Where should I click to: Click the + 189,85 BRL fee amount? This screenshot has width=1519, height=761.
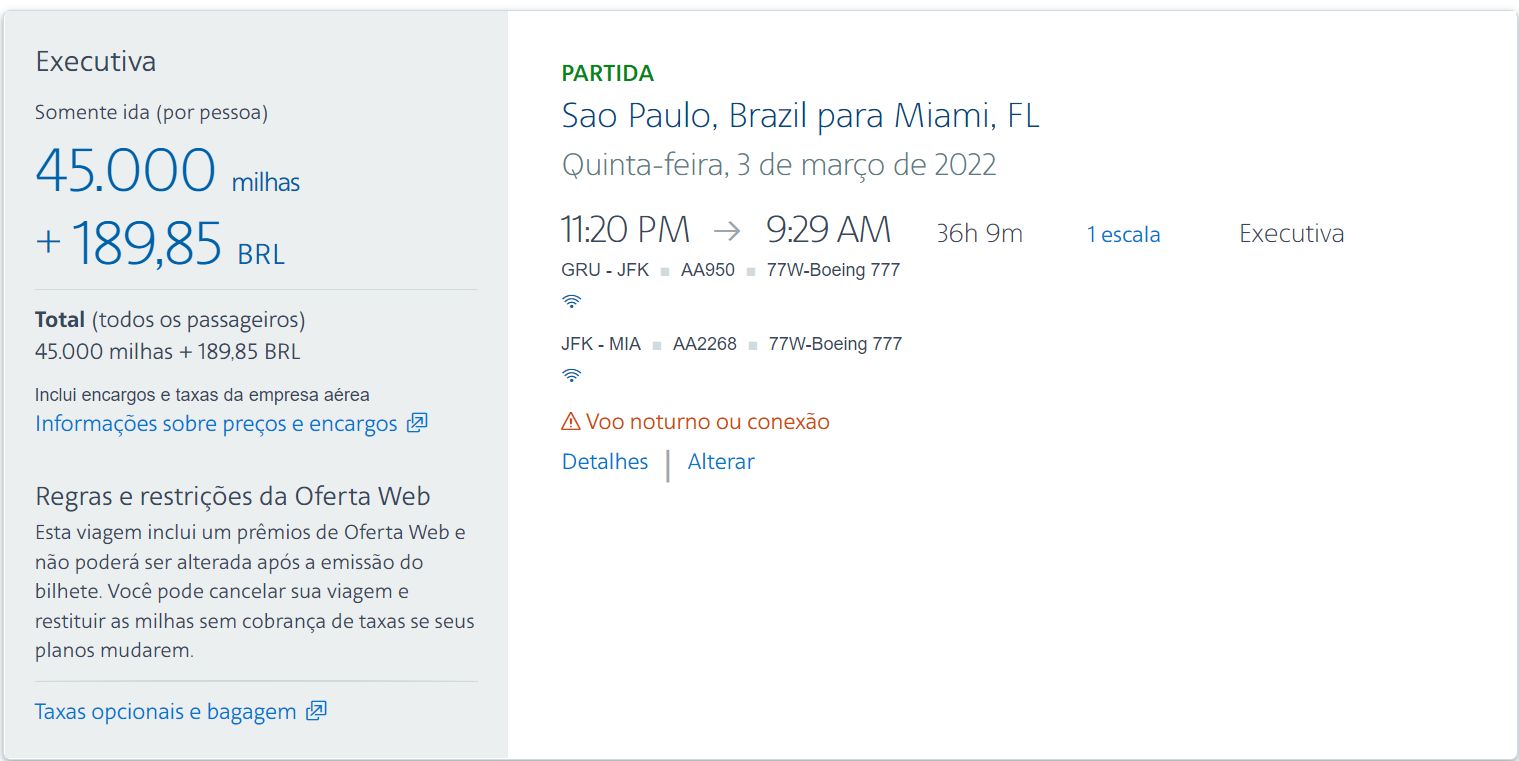(x=160, y=245)
